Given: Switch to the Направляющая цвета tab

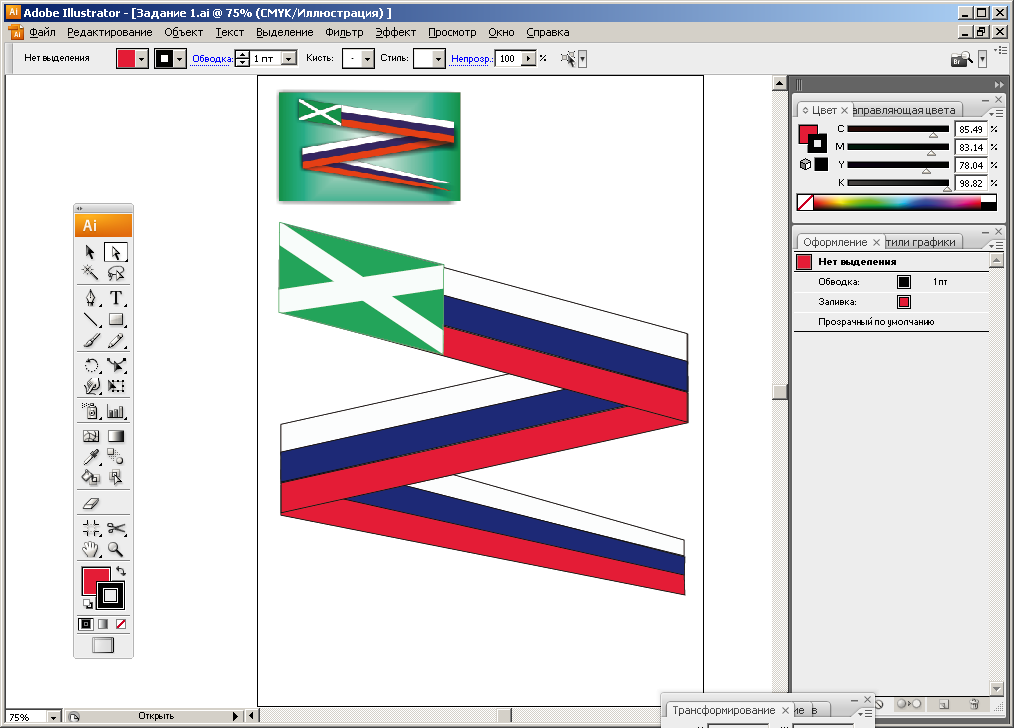Looking at the screenshot, I should coord(903,110).
